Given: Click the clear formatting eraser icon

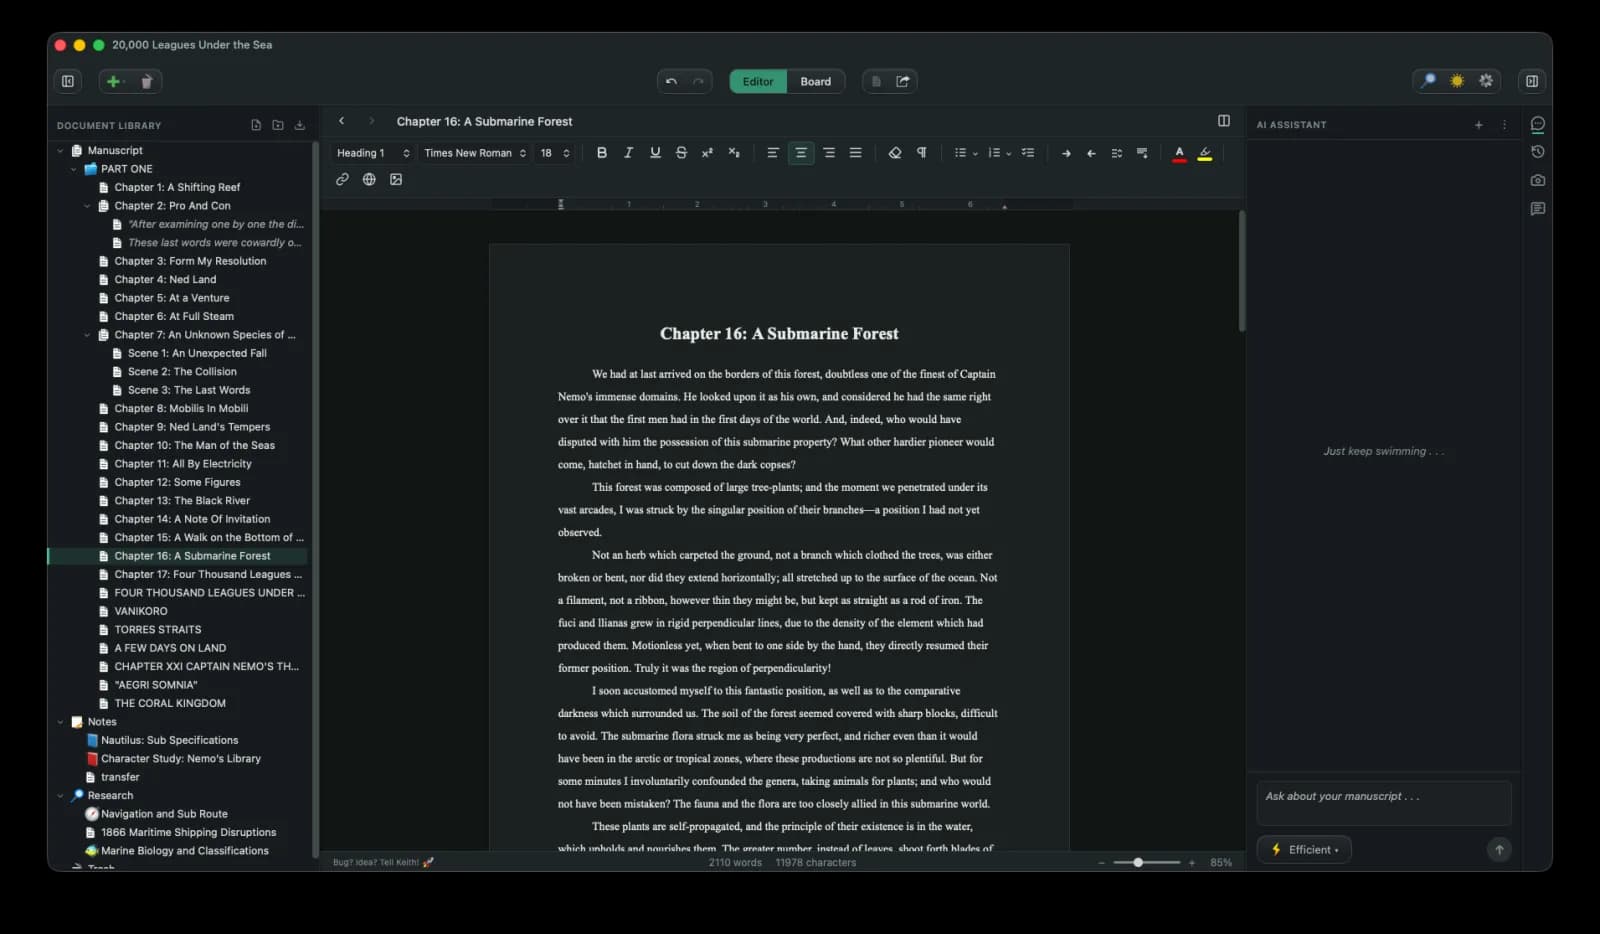Looking at the screenshot, I should click(895, 153).
